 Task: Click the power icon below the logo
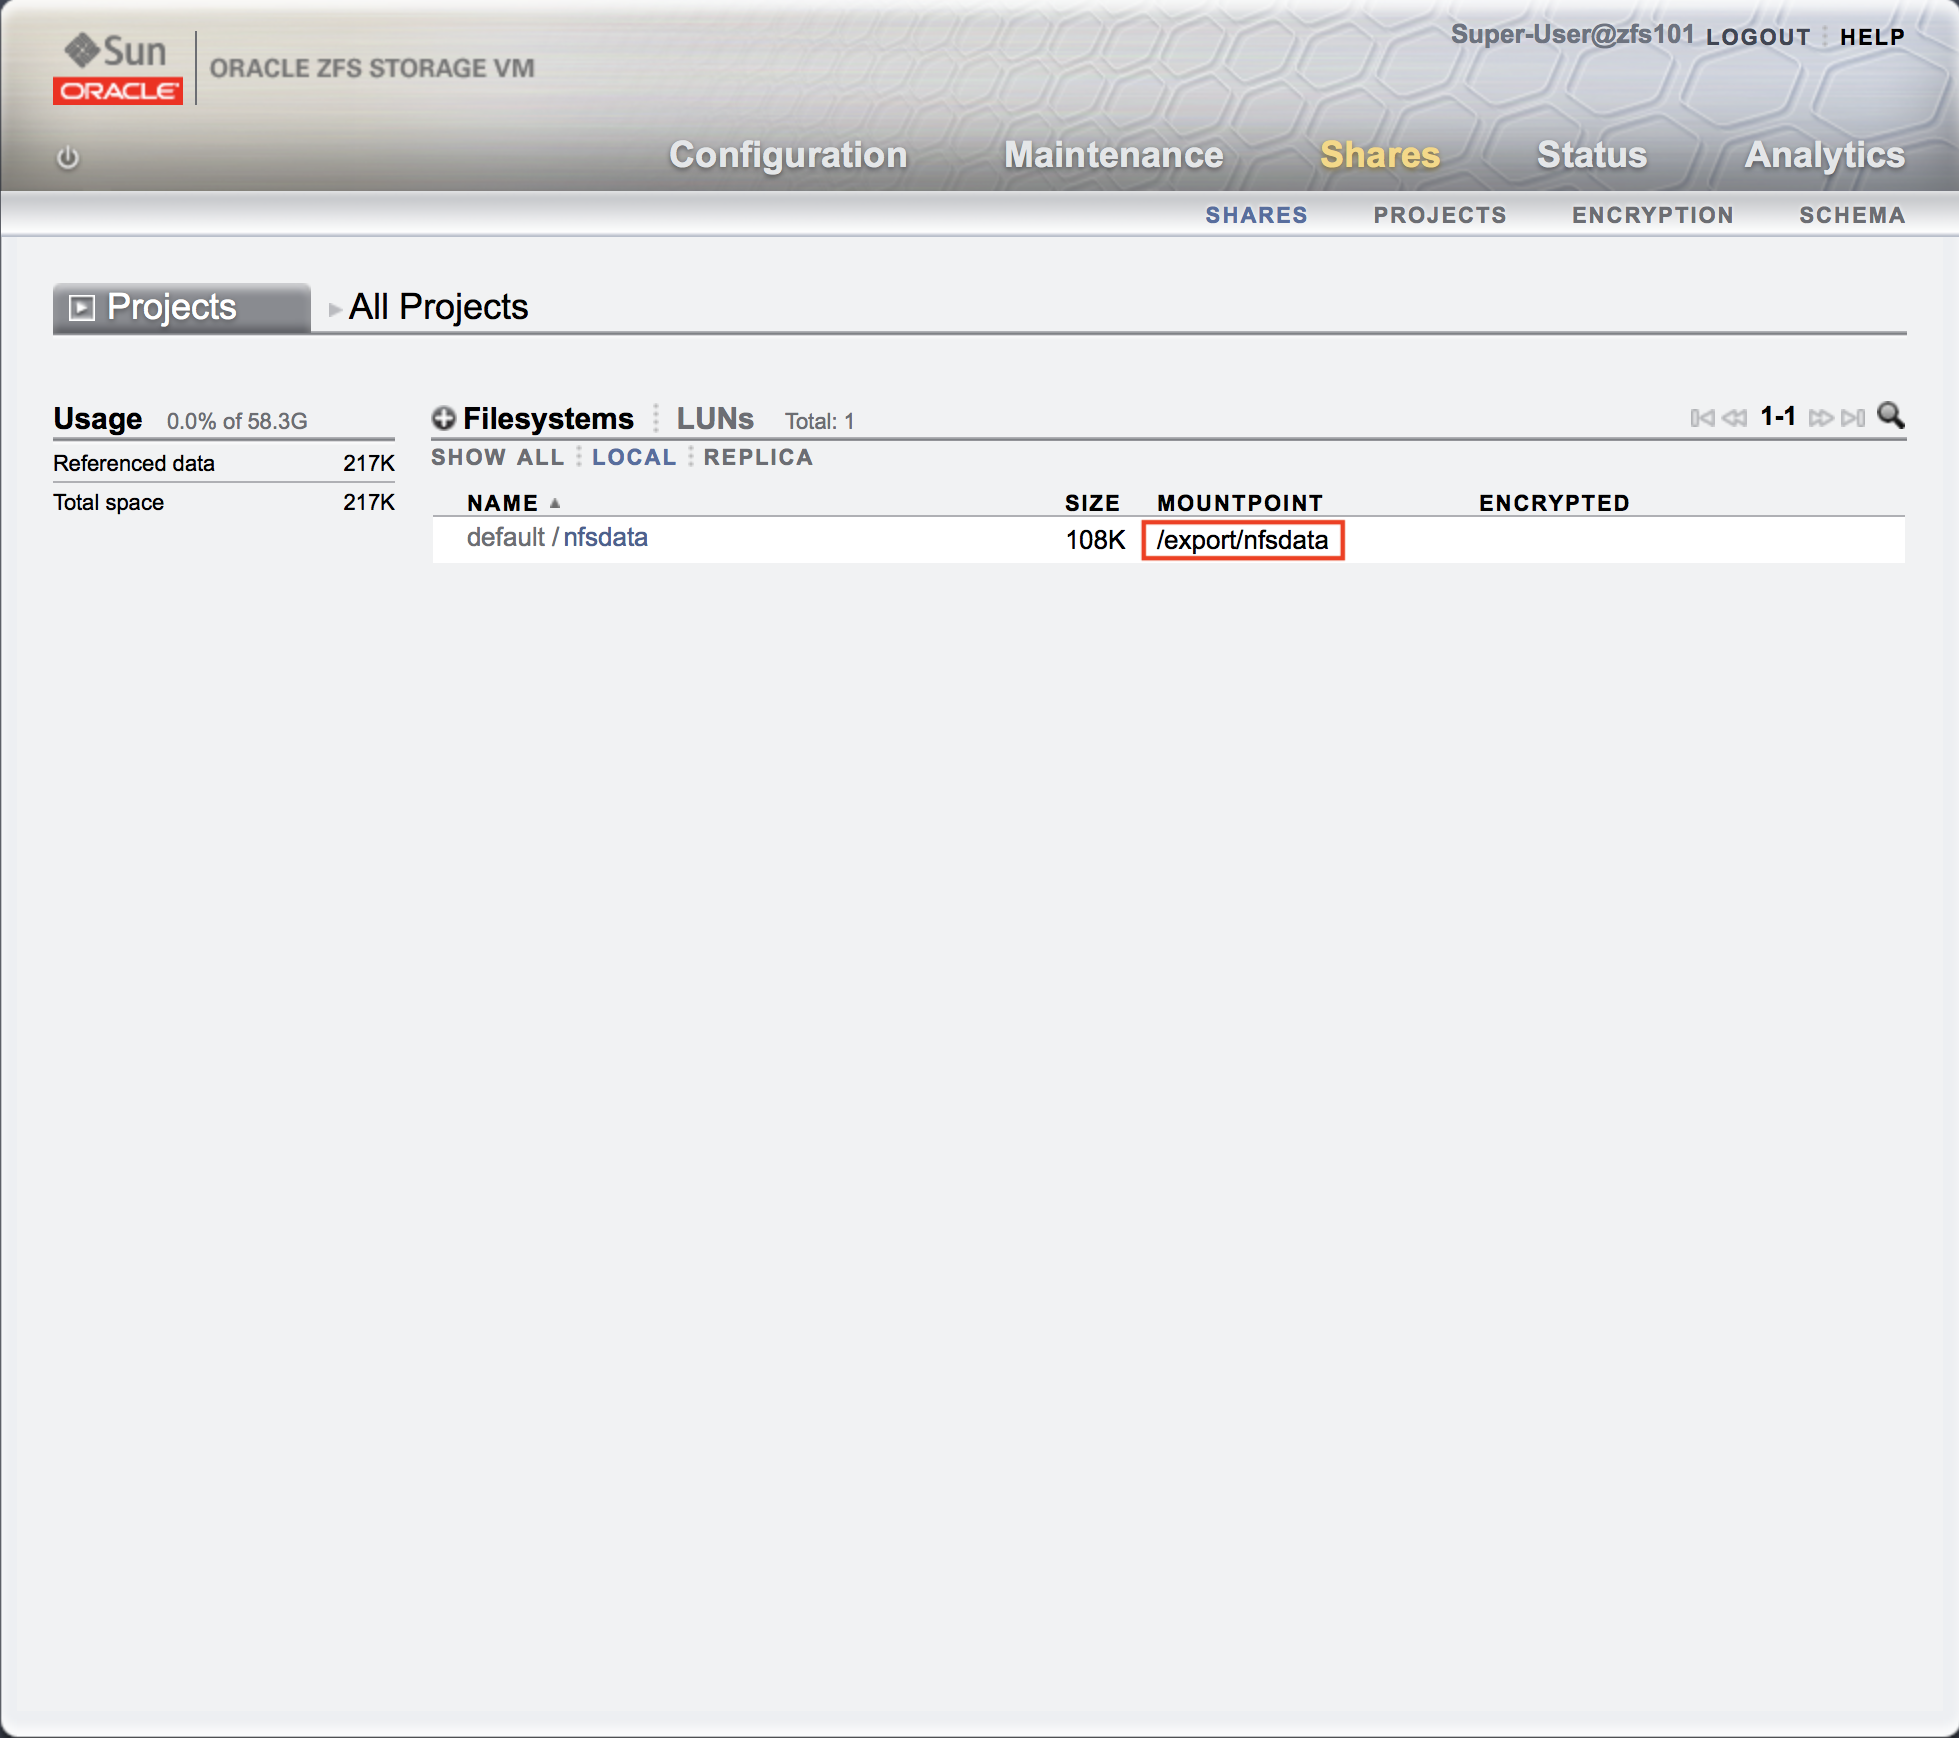(x=68, y=158)
